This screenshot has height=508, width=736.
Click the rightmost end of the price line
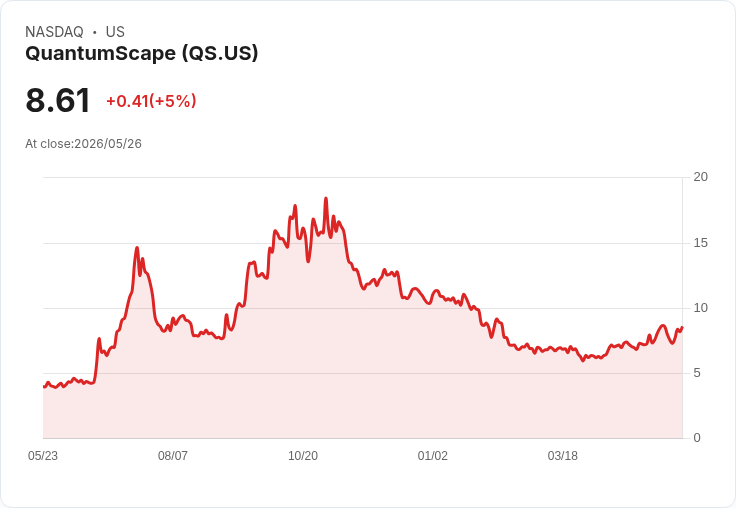(682, 327)
